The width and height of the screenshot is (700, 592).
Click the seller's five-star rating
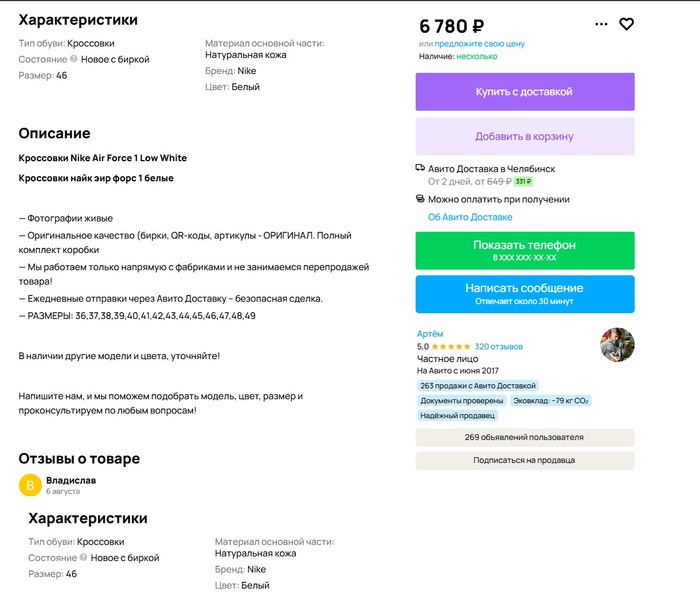[451, 346]
